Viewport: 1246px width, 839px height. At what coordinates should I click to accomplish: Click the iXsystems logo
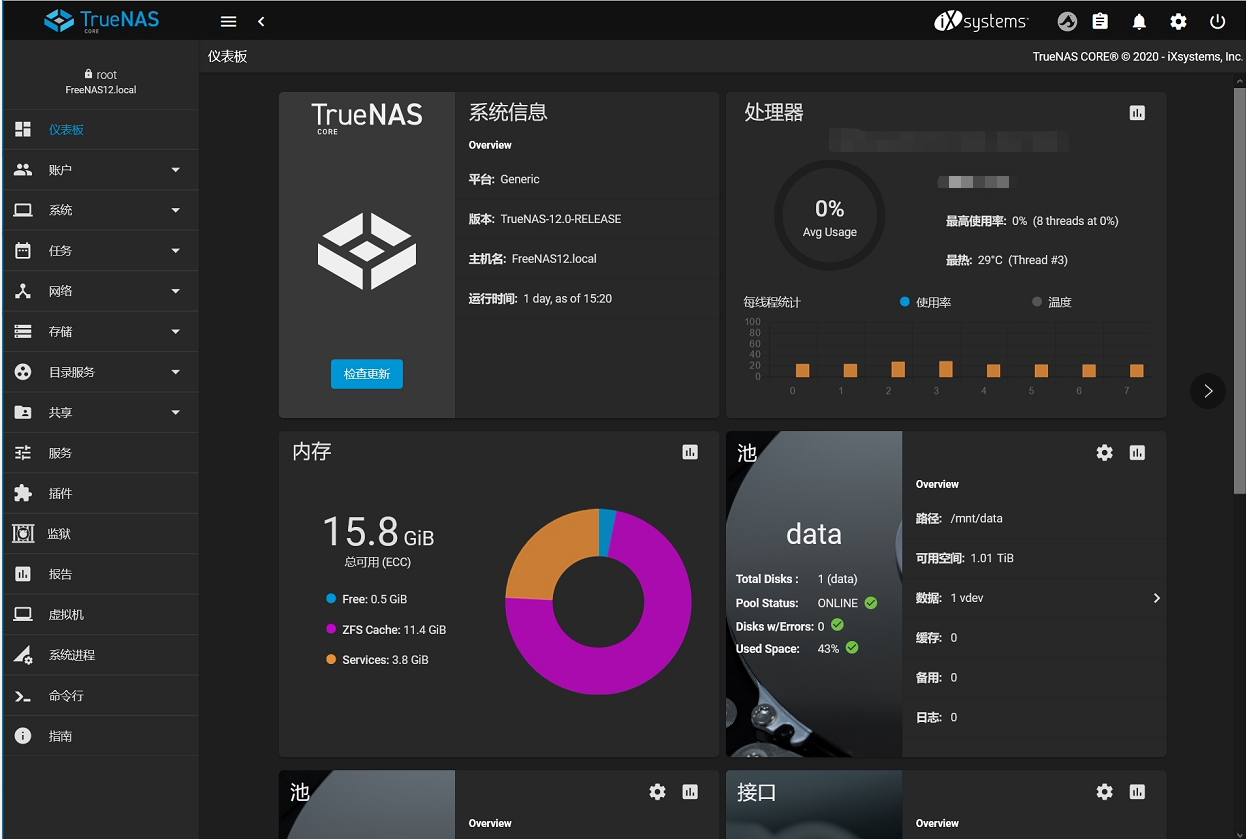(x=981, y=21)
